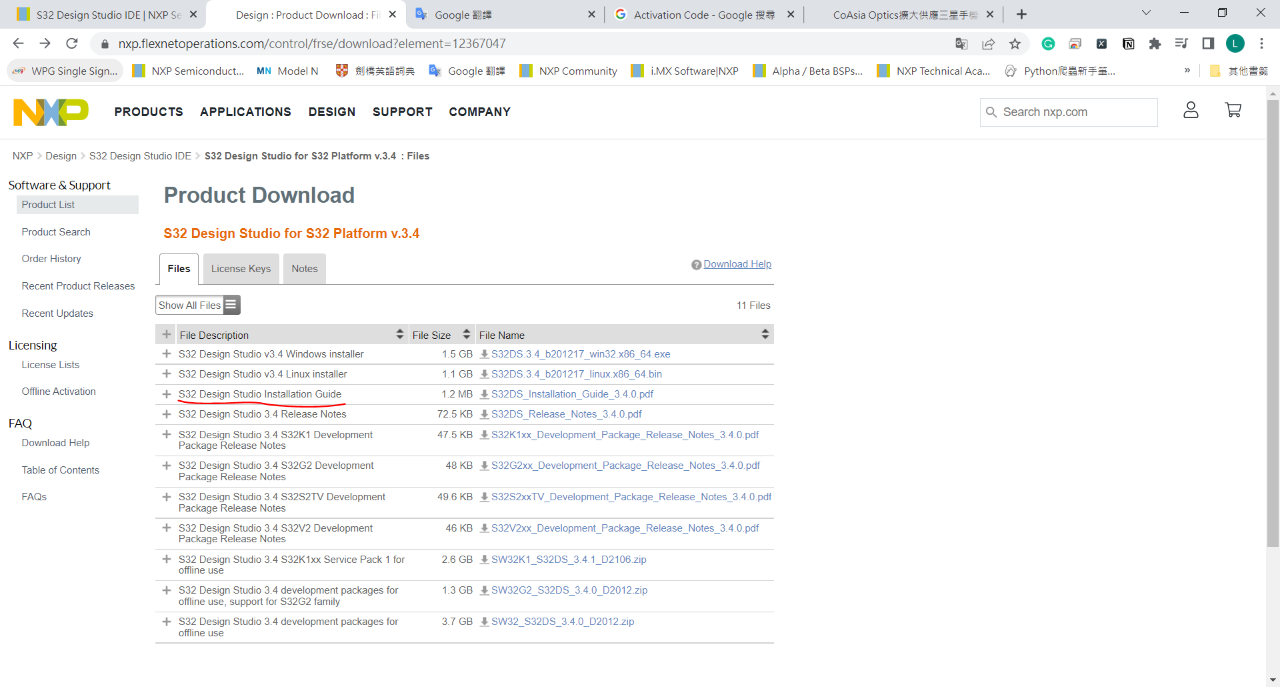Expand the Installation Guide row details

click(167, 394)
